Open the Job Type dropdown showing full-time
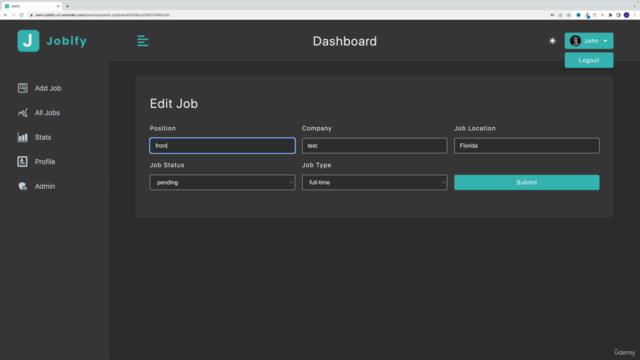640x360 pixels. [374, 182]
